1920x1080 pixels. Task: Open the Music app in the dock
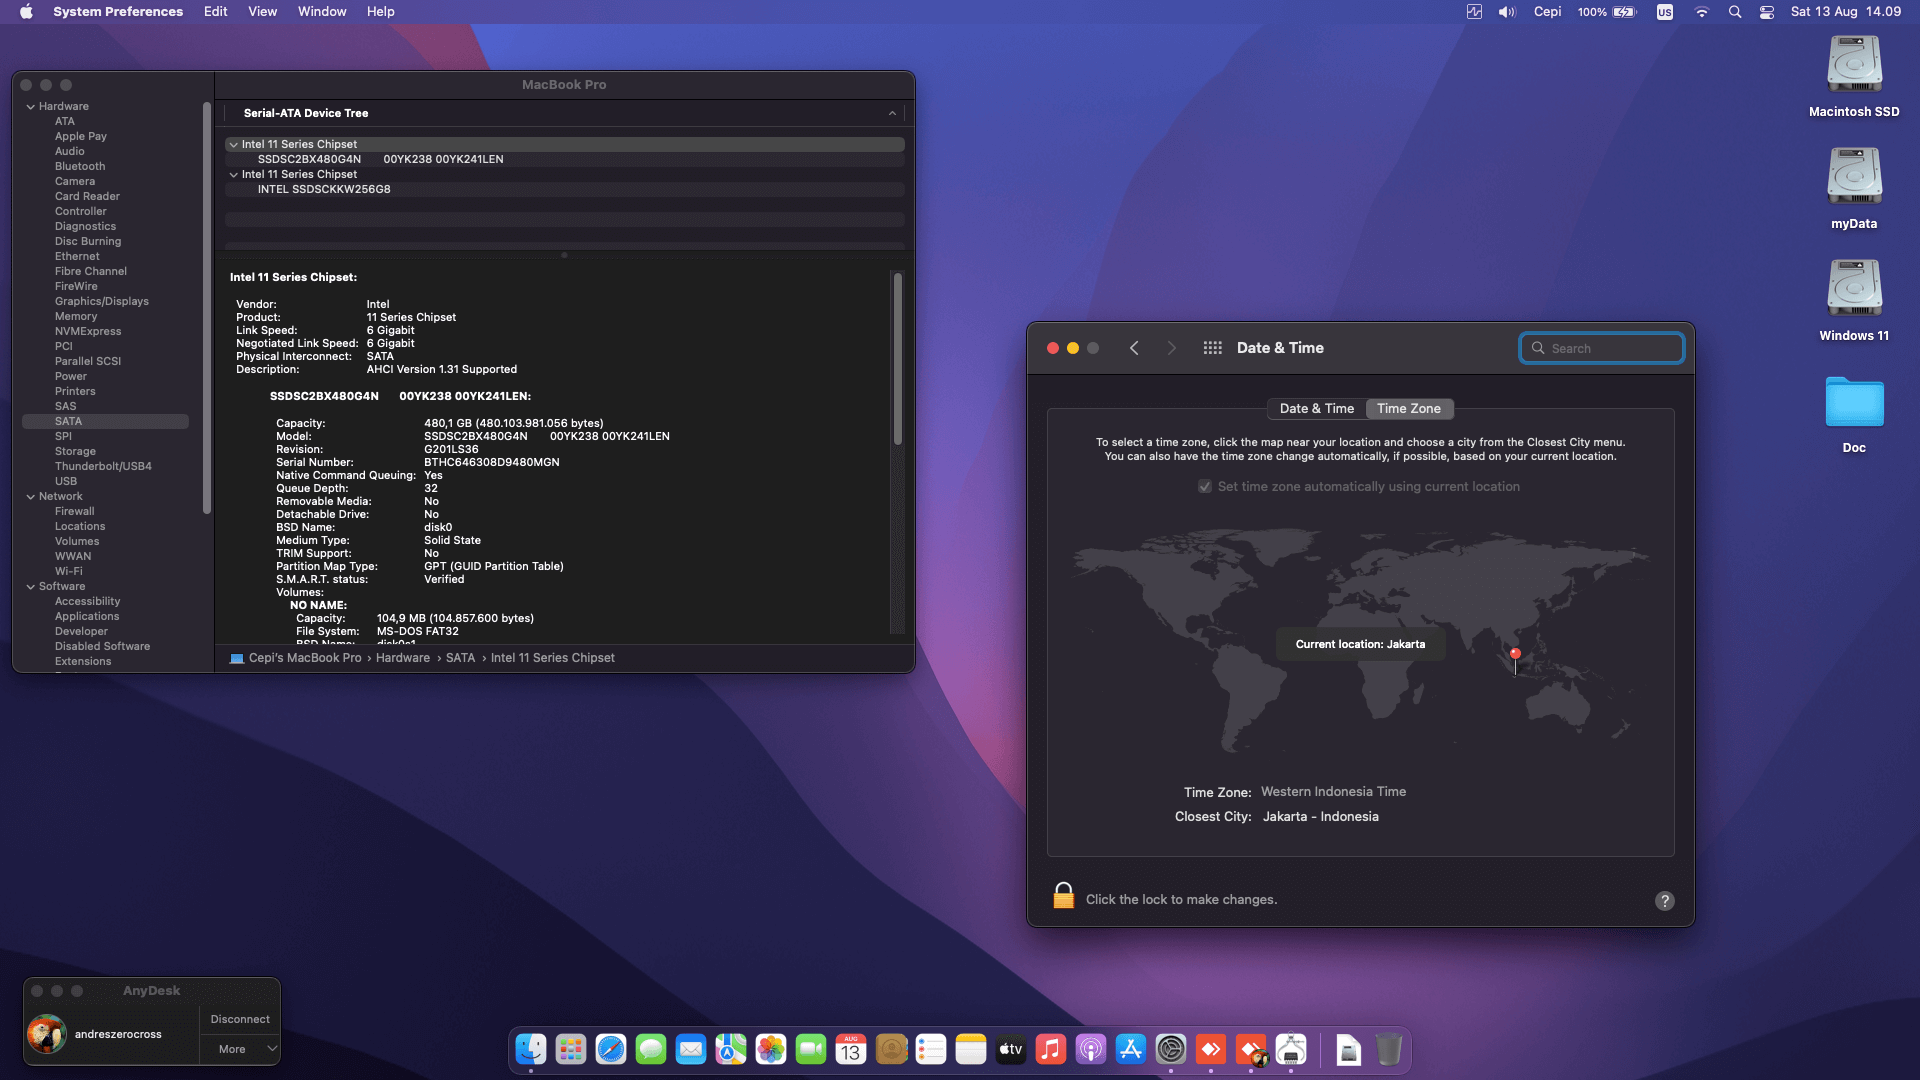[1051, 1049]
